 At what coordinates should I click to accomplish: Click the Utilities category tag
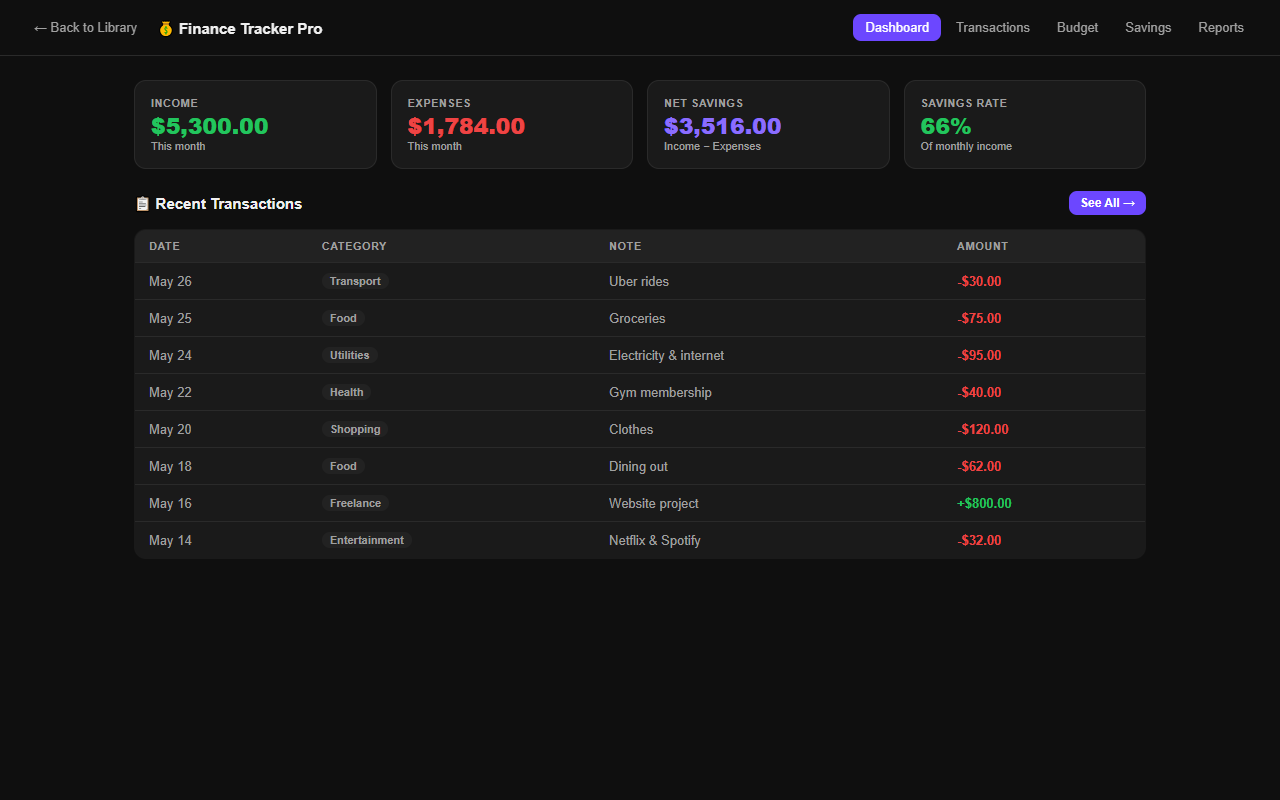(349, 355)
